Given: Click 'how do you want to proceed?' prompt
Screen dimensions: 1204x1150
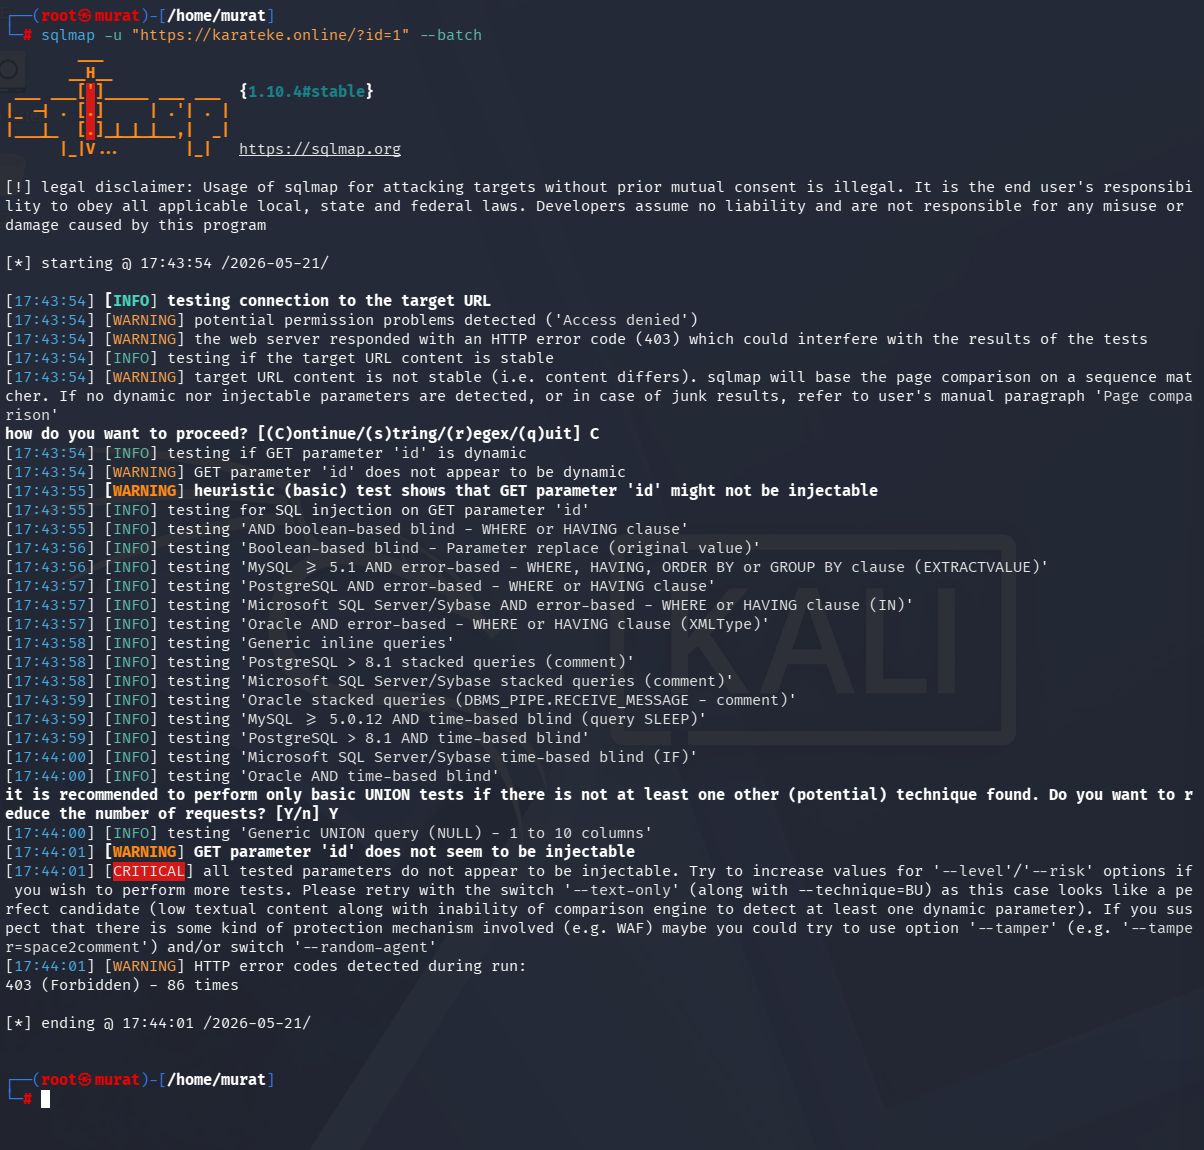Looking at the screenshot, I should (302, 434).
